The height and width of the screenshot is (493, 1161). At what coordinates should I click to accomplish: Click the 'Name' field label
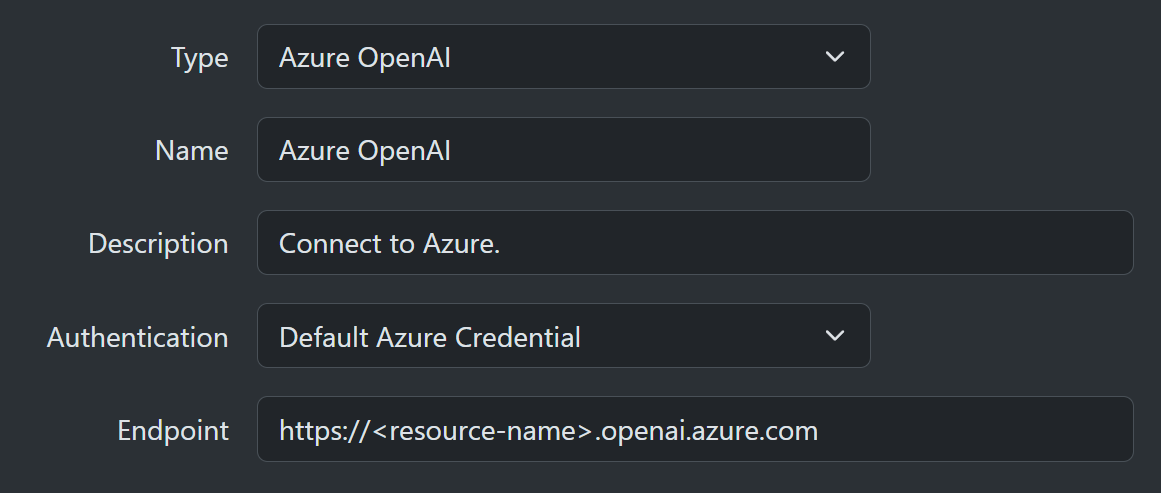pyautogui.click(x=191, y=151)
